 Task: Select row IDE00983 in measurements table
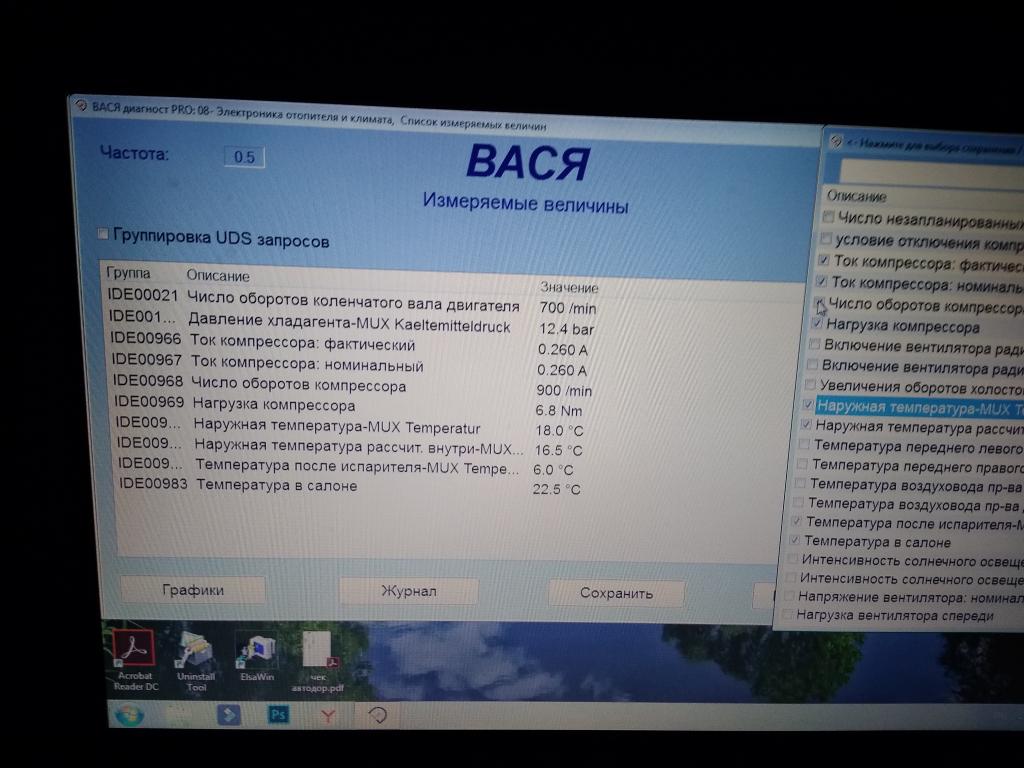[349, 486]
